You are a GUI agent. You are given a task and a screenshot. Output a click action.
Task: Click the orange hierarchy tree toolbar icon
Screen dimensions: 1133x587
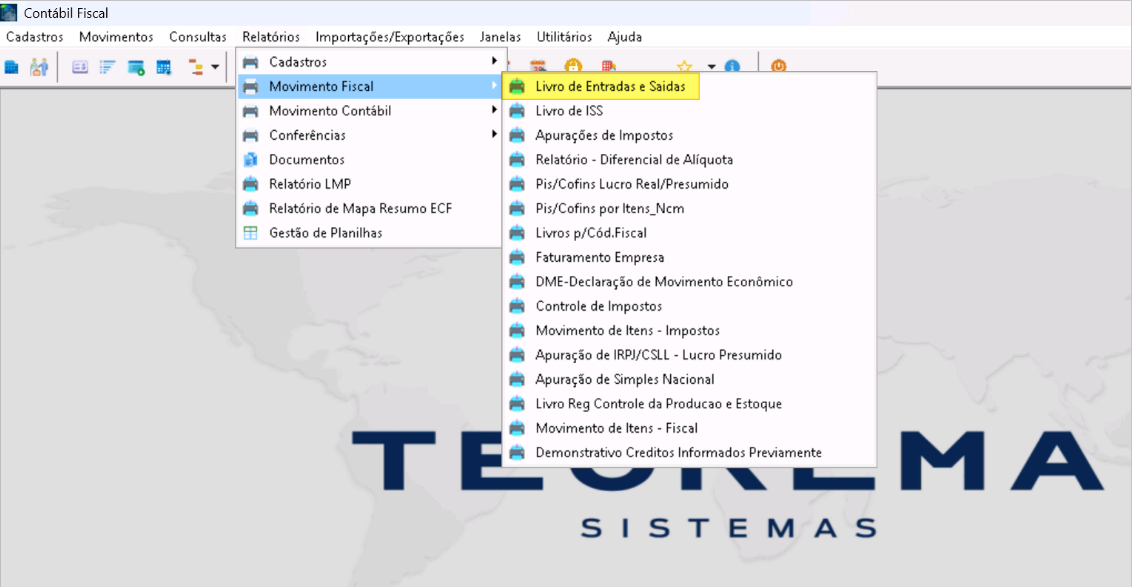coord(196,67)
